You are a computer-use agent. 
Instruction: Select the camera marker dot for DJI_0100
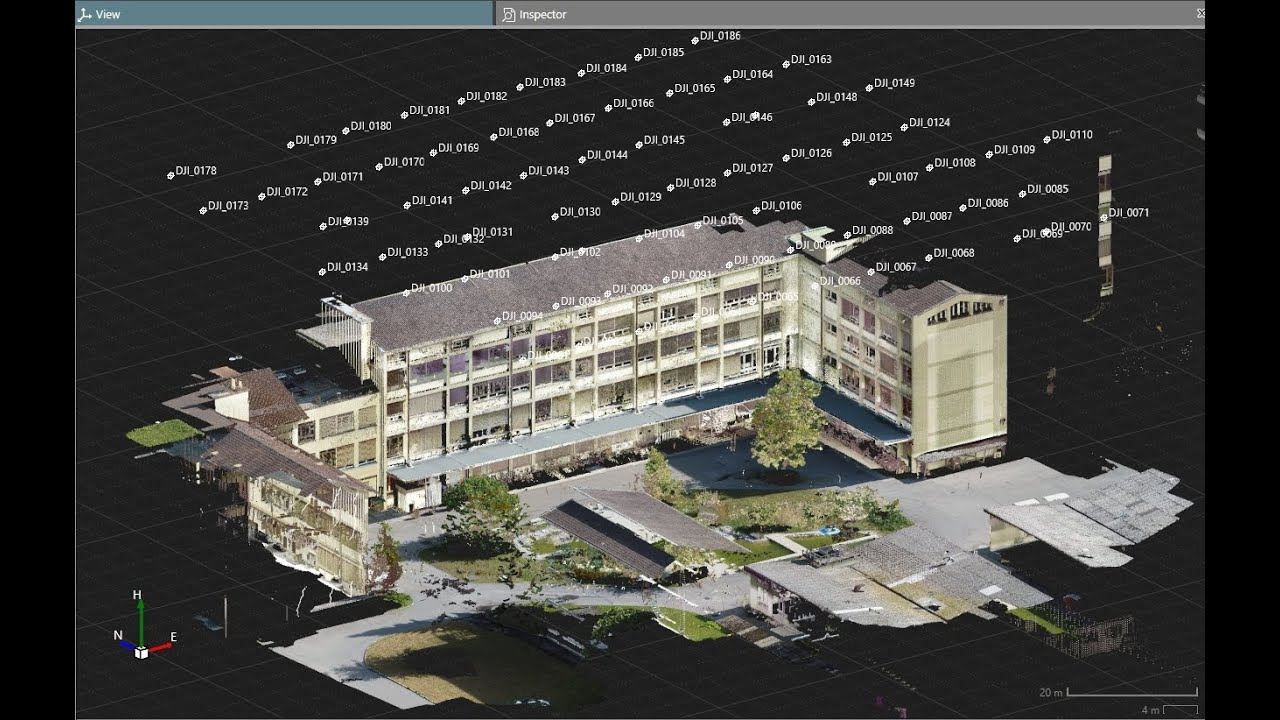tap(406, 292)
